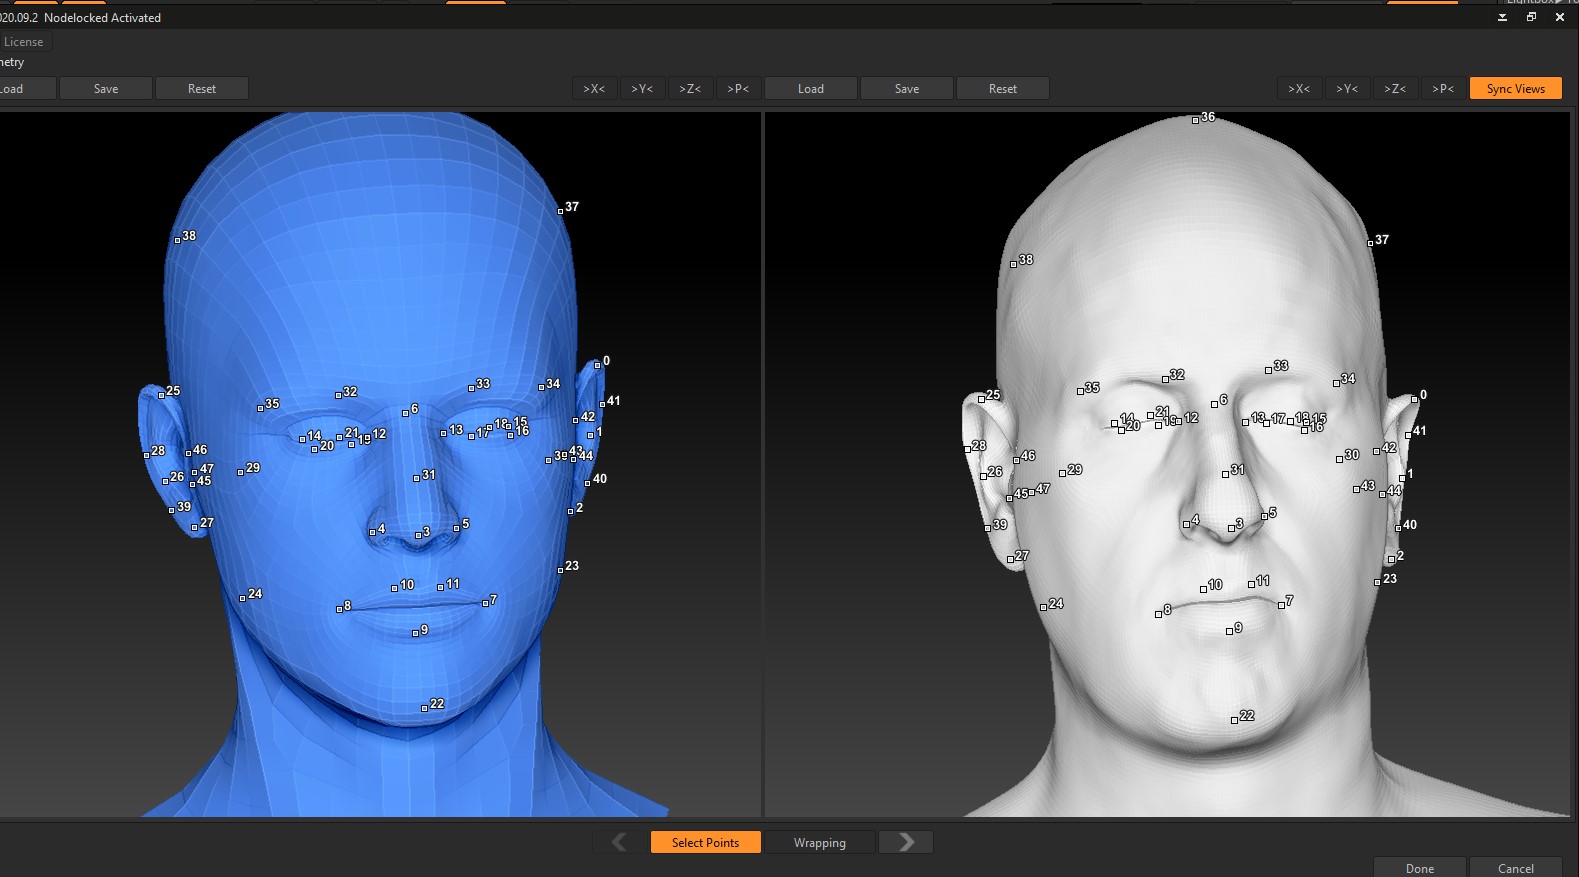
Task: Select point 40 on the gray scan ear
Action: 1399,528
